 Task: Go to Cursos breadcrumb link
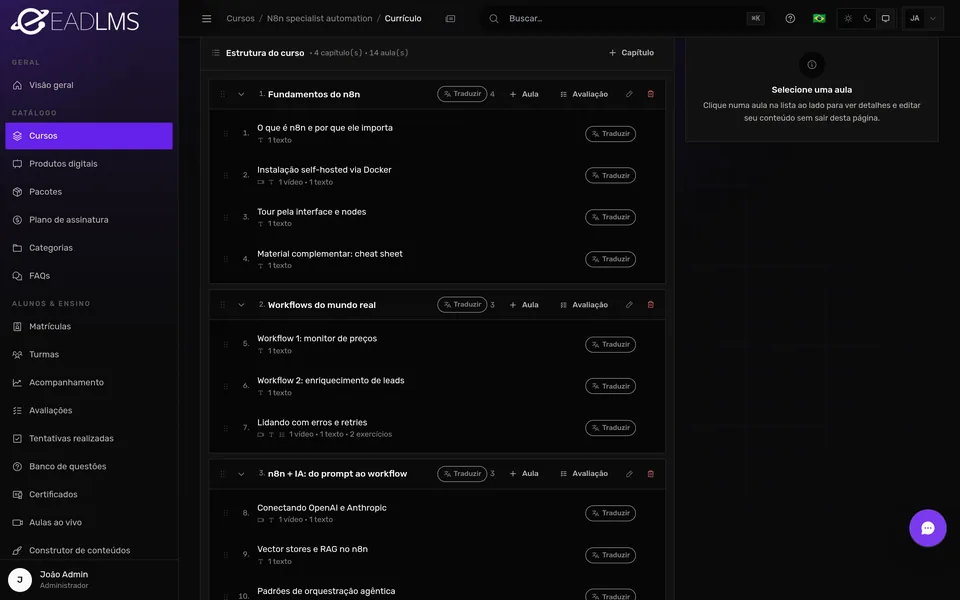pos(240,18)
